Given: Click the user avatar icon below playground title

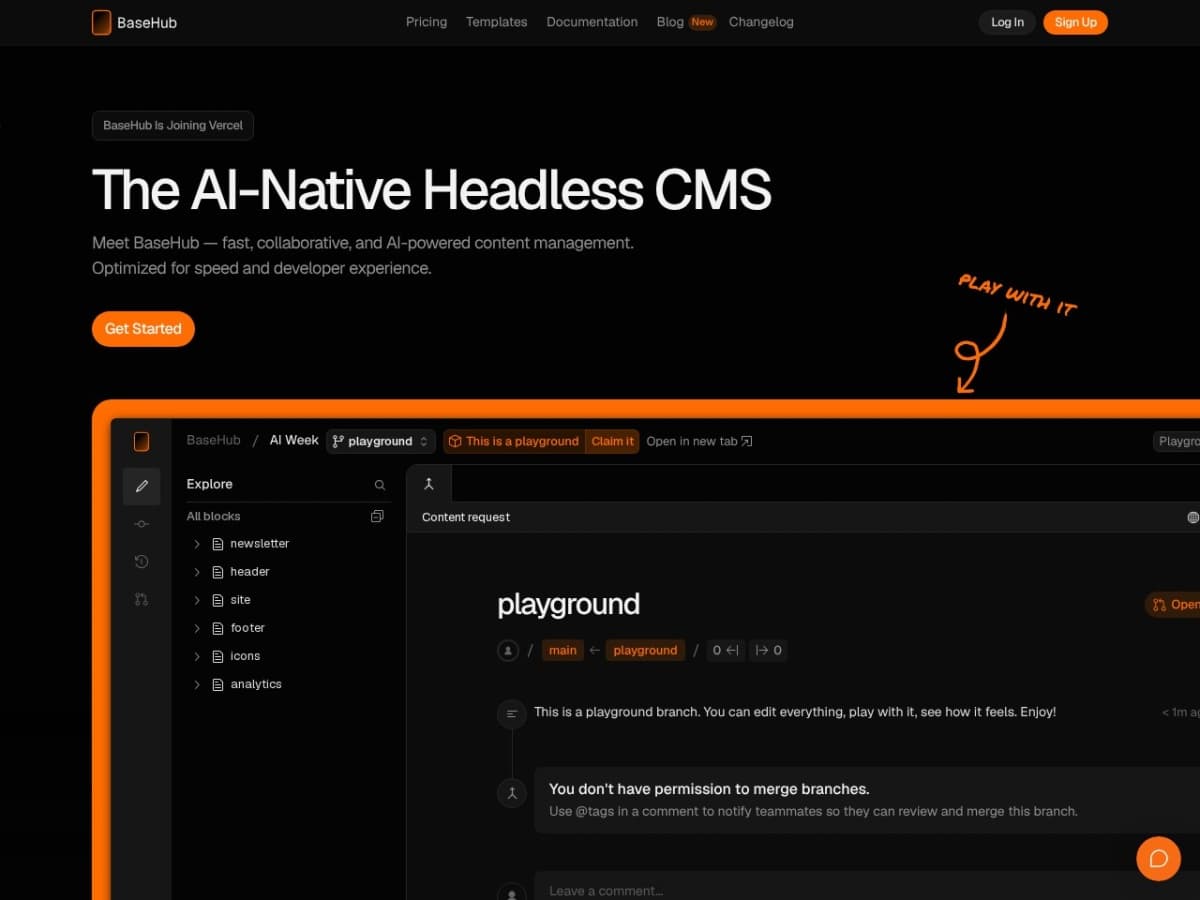Looking at the screenshot, I should tap(508, 650).
